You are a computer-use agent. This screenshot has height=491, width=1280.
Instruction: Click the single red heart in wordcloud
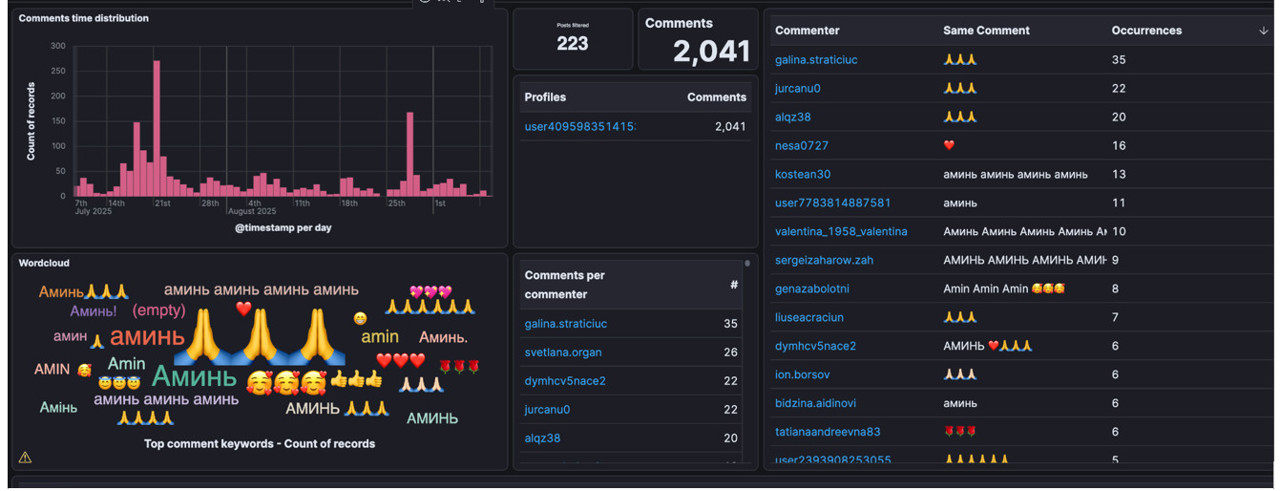point(243,309)
